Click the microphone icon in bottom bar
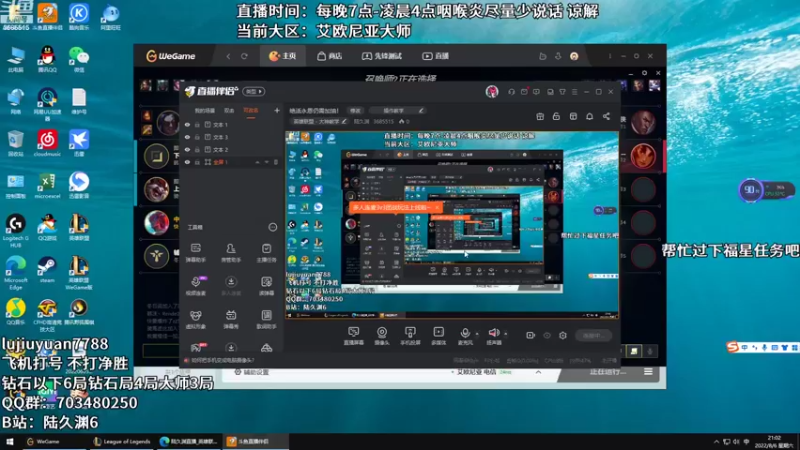Image resolution: width=800 pixels, height=450 pixels. tap(465, 333)
